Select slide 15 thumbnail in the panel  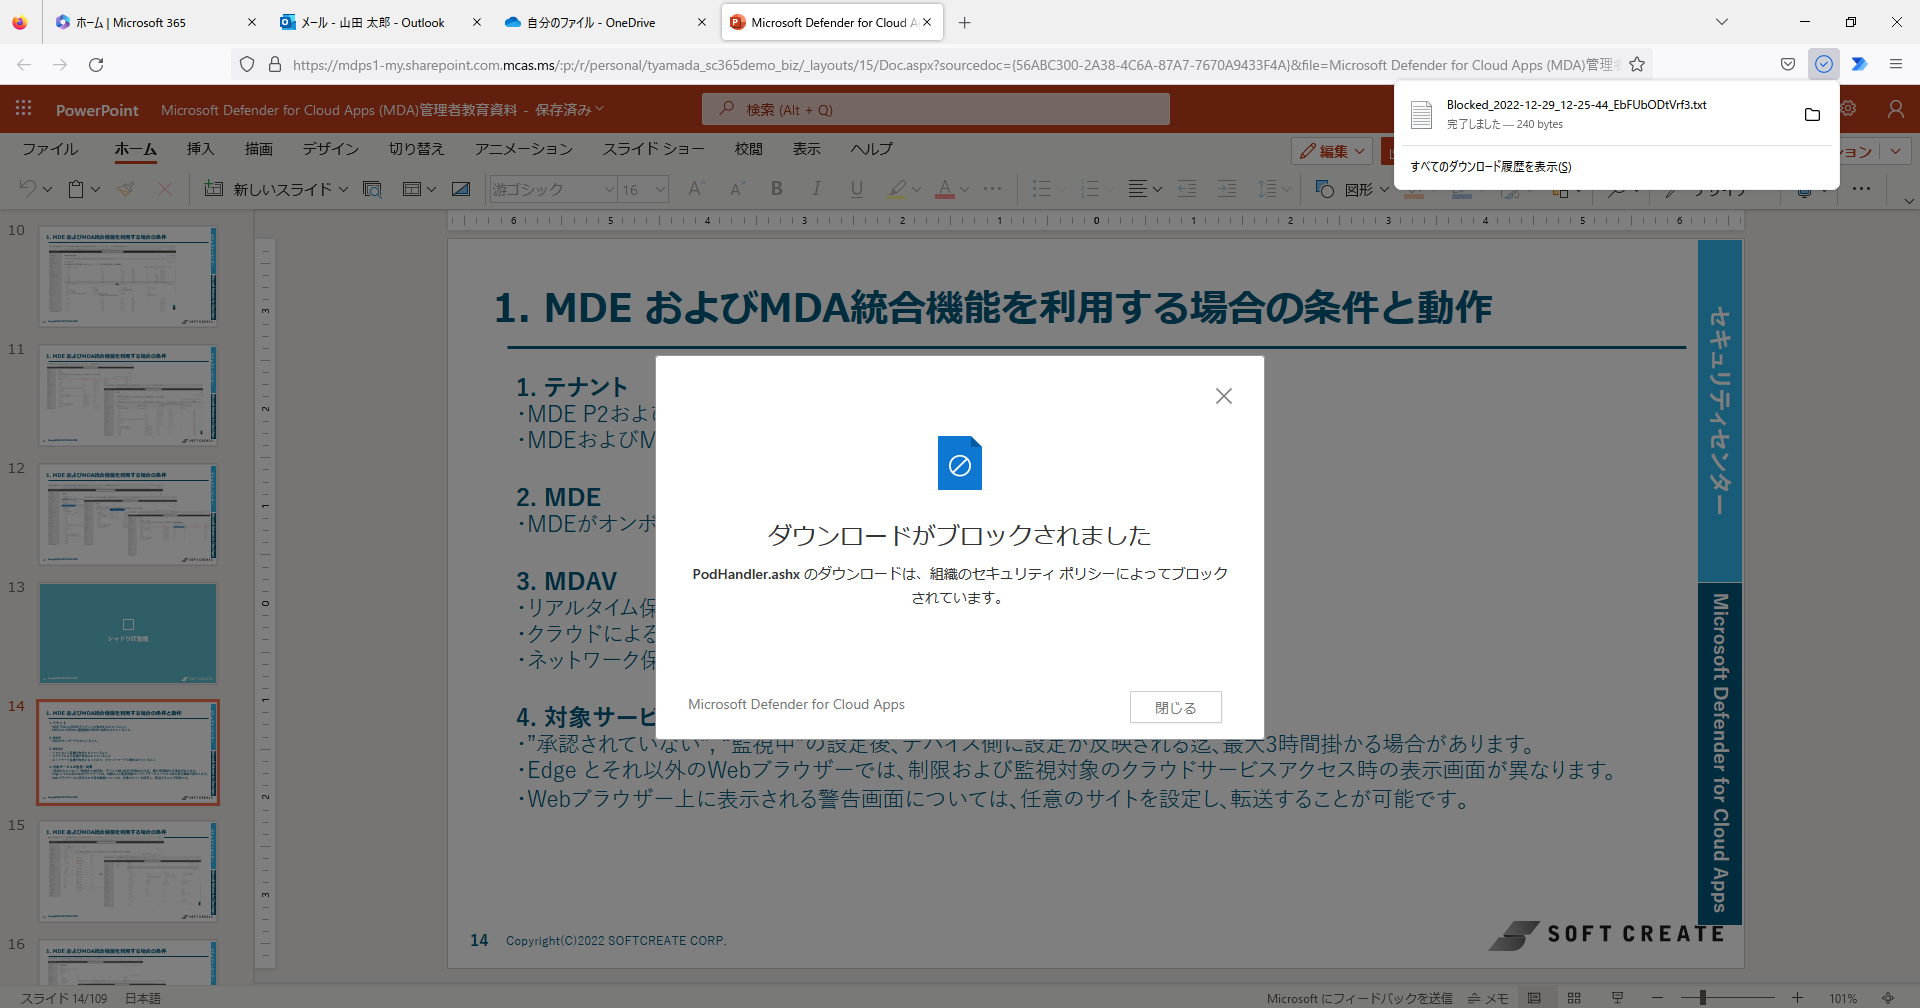pos(128,871)
